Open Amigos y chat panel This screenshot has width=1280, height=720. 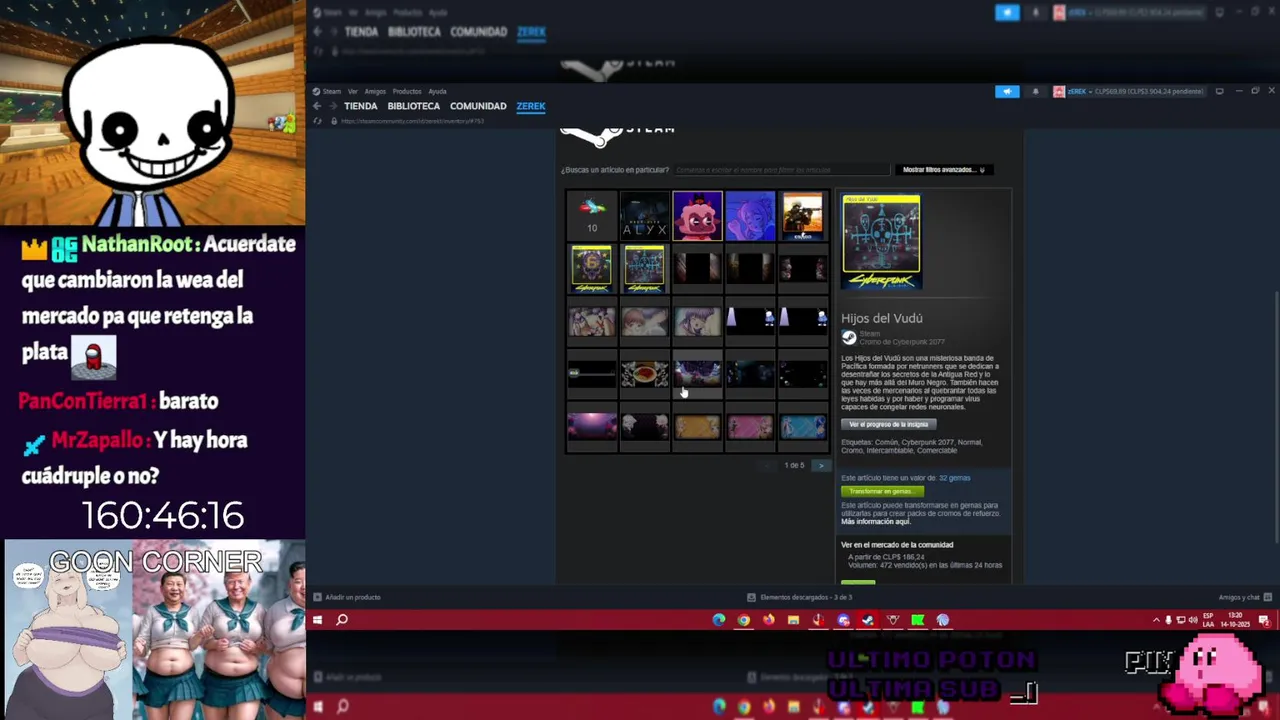tap(1243, 597)
